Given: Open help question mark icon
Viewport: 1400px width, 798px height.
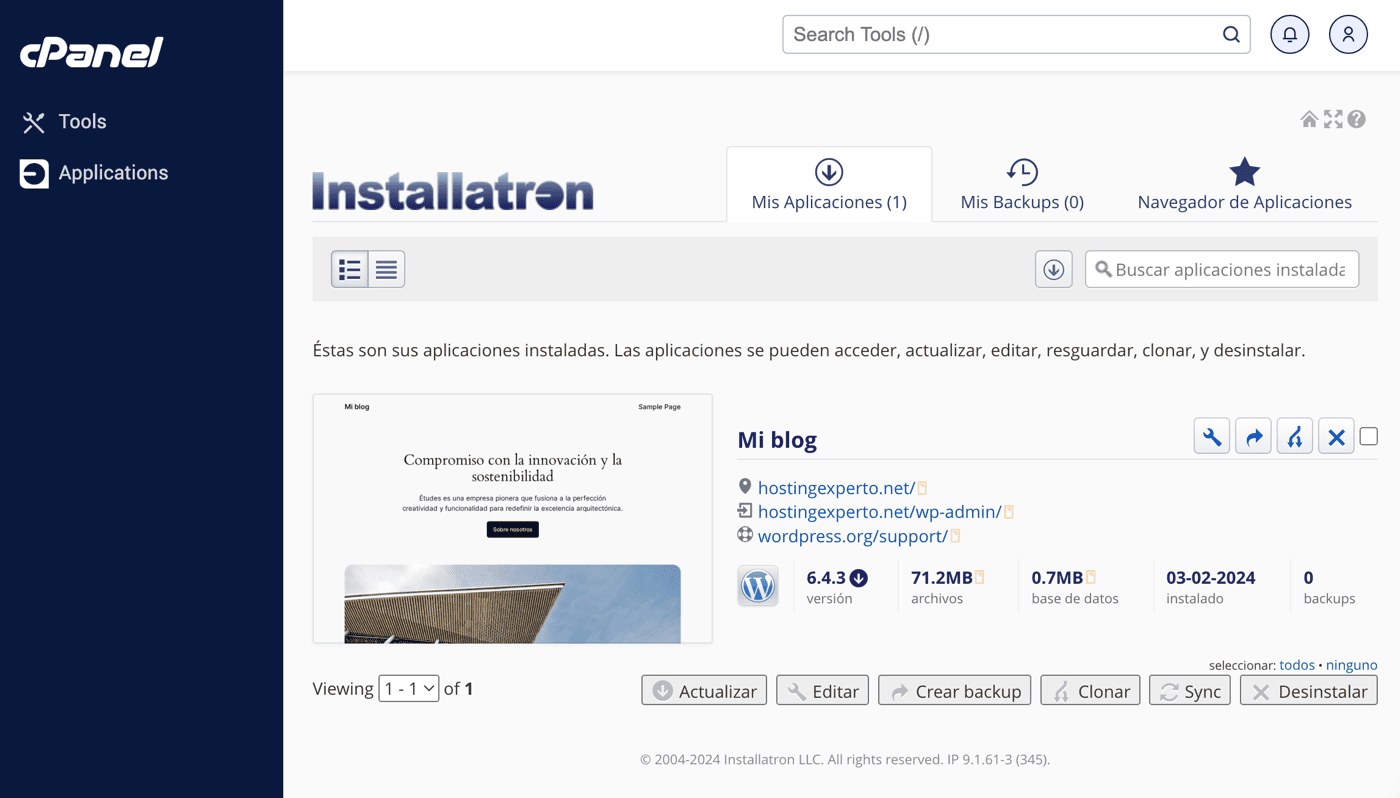Looking at the screenshot, I should [x=1356, y=119].
